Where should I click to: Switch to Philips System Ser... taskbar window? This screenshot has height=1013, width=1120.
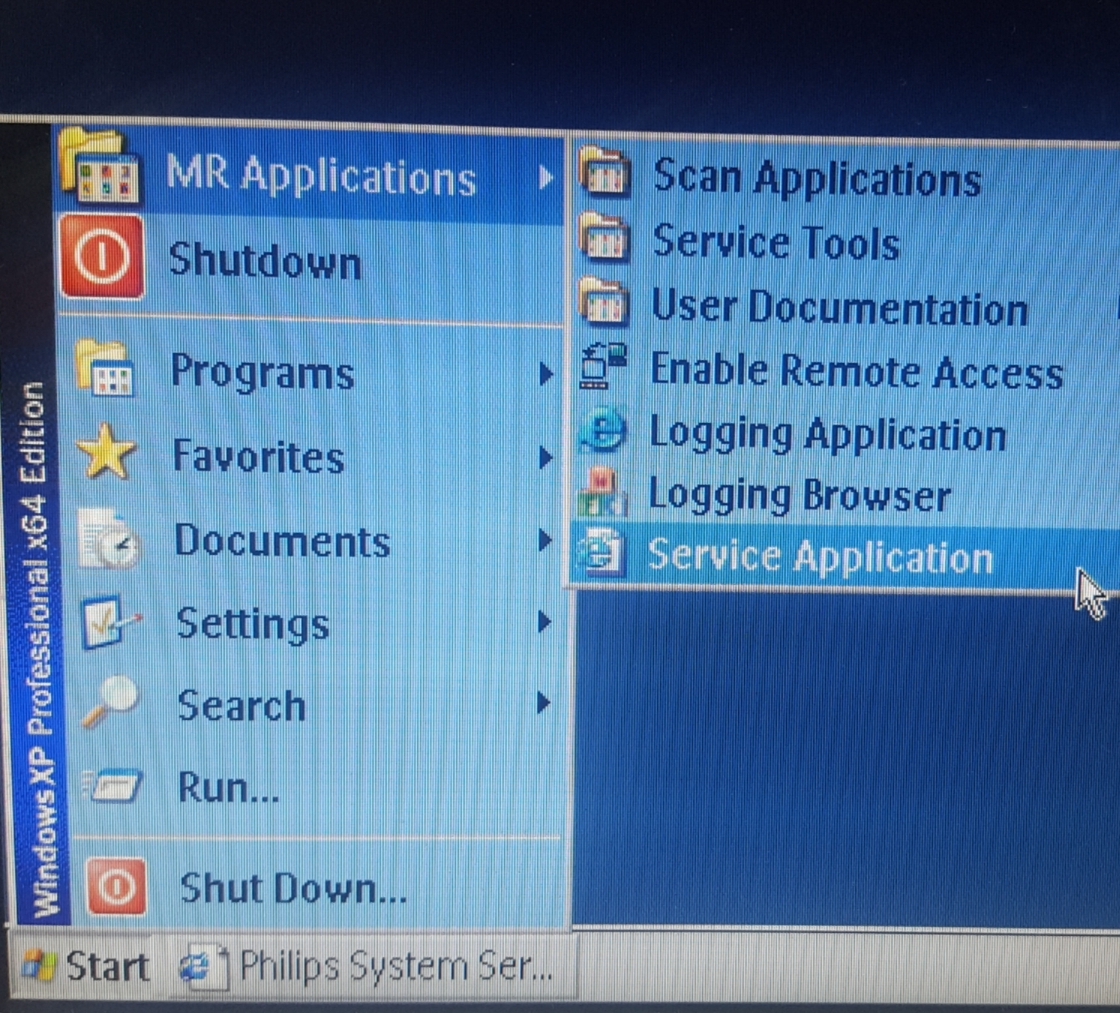coord(371,967)
